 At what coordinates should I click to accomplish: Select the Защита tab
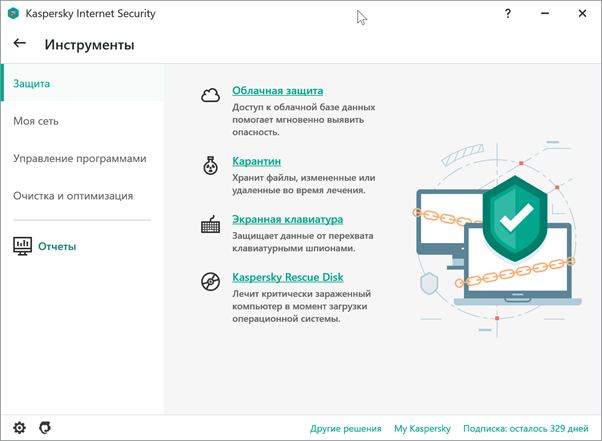(x=82, y=83)
